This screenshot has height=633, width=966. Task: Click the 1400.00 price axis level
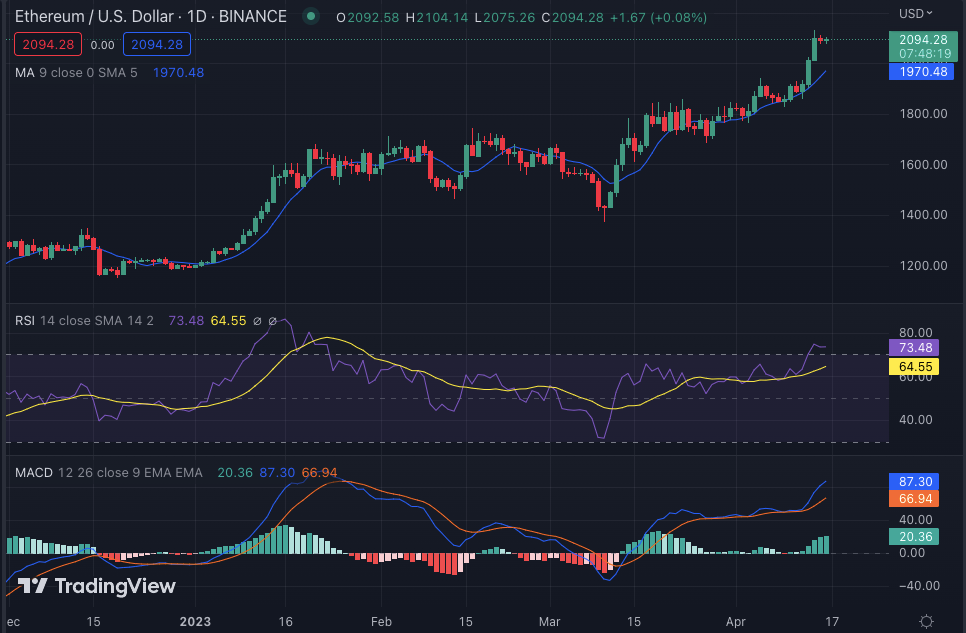[923, 214]
